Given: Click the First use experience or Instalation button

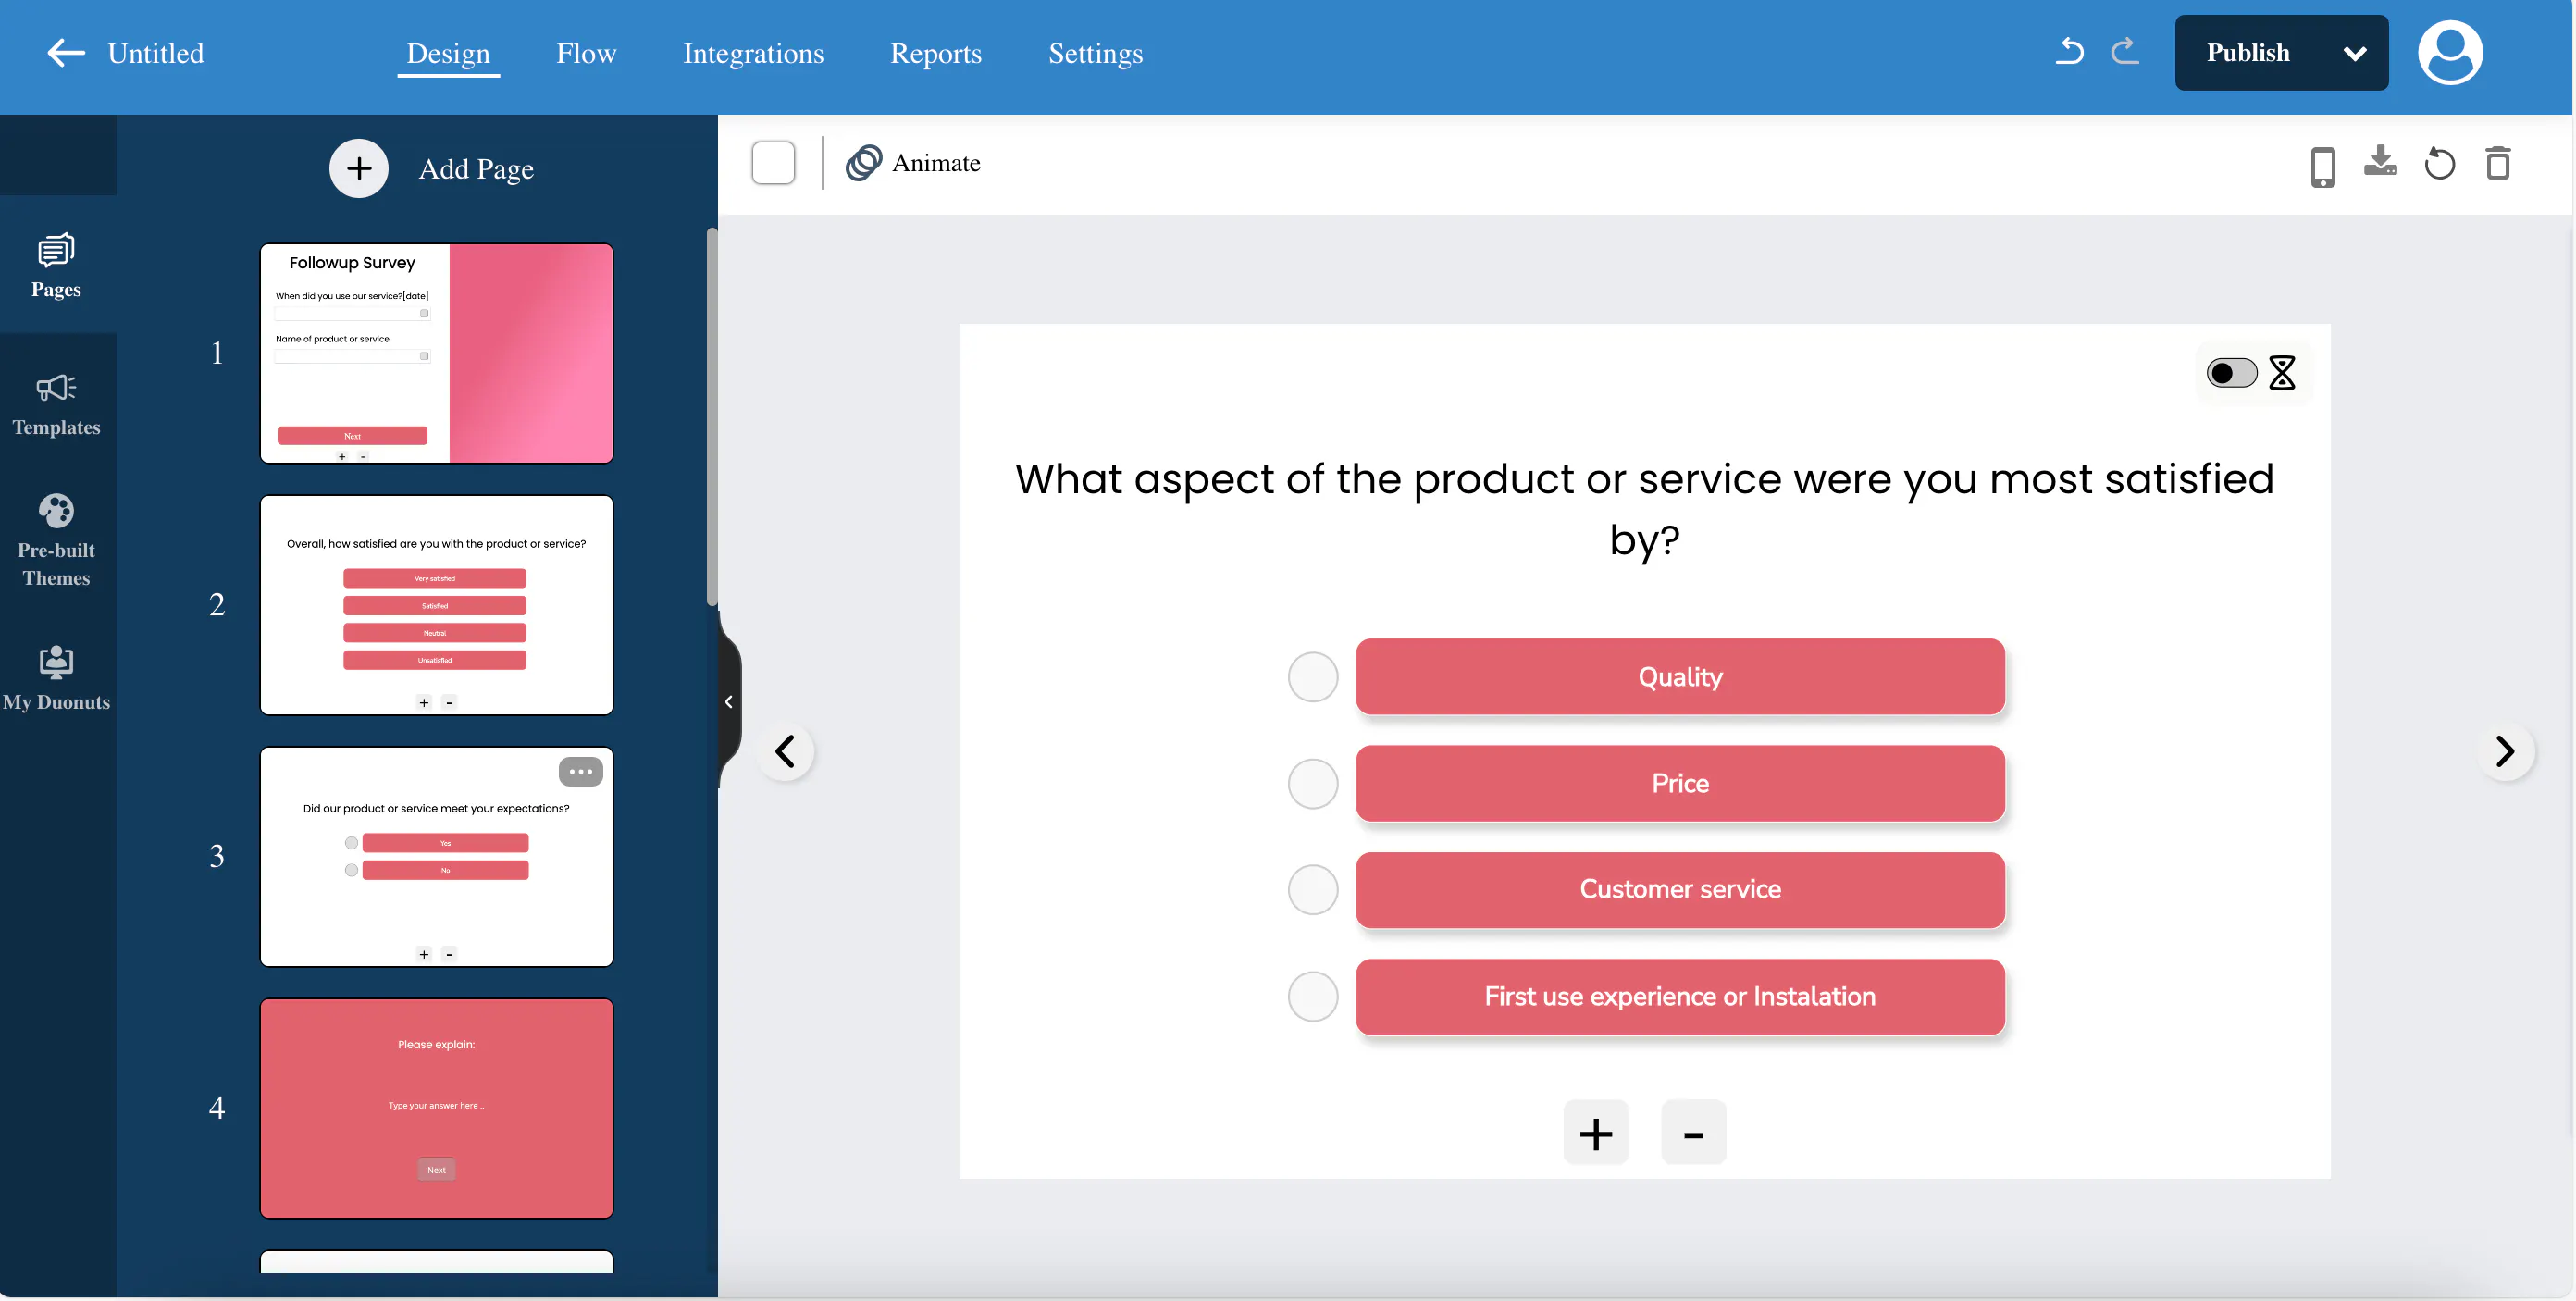Looking at the screenshot, I should [x=1680, y=997].
